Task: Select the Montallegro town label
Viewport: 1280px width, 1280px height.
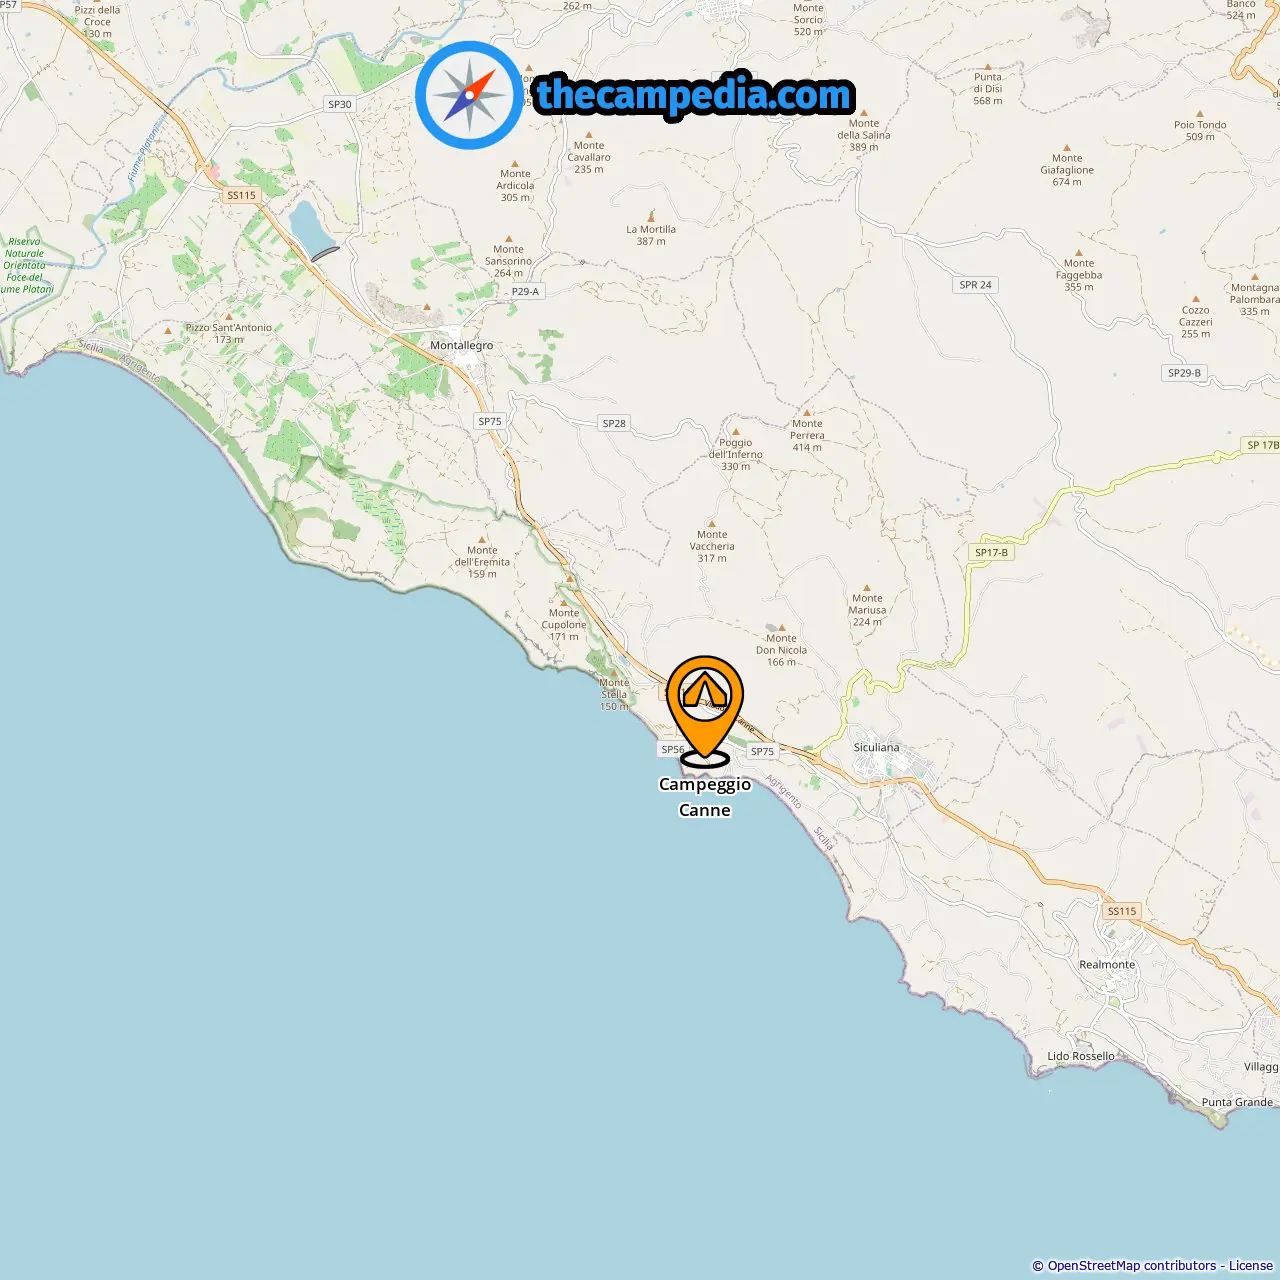Action: (461, 345)
